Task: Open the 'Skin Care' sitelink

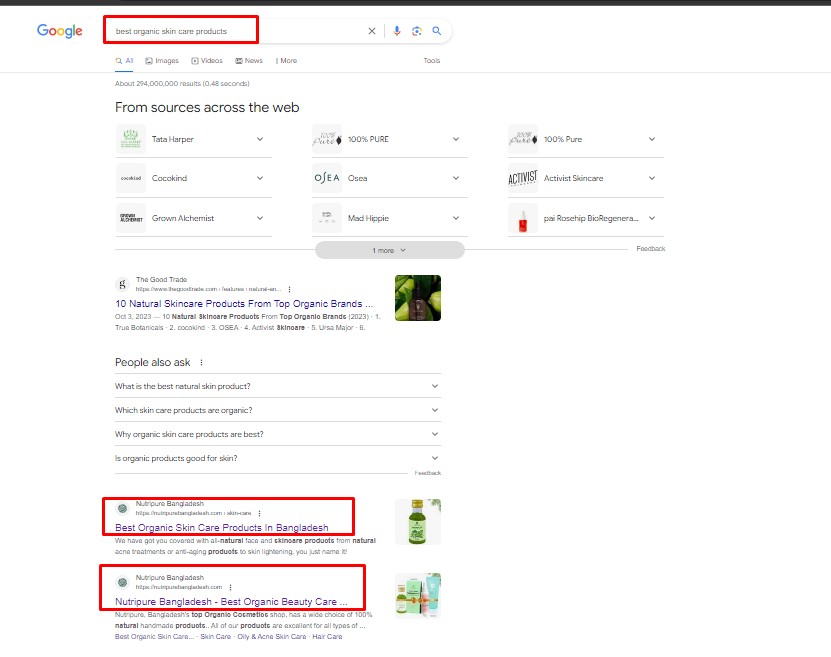Action: [x=216, y=636]
